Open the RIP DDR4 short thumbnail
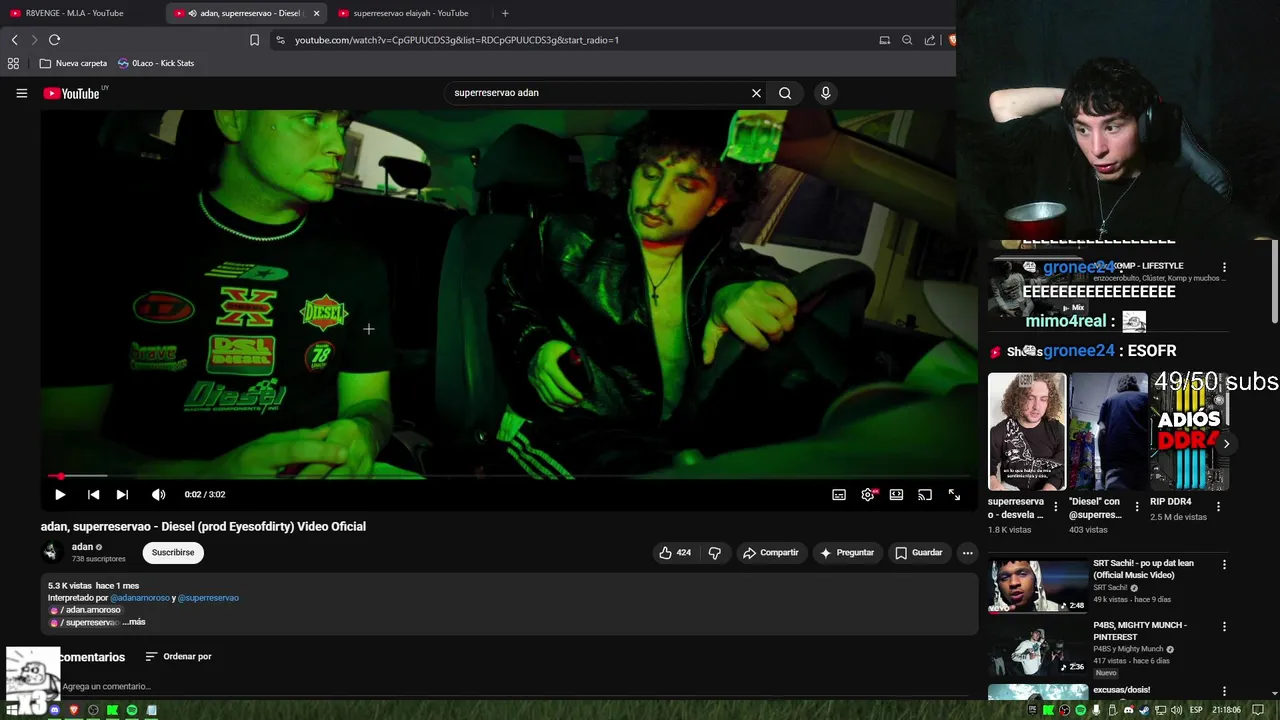Image resolution: width=1280 pixels, height=720 pixels. click(x=1189, y=432)
